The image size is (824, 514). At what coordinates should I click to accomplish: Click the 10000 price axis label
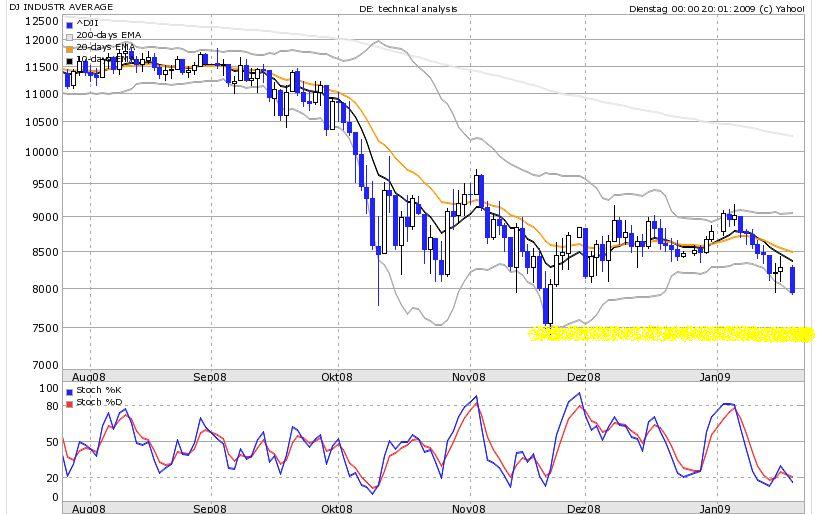tap(42, 152)
